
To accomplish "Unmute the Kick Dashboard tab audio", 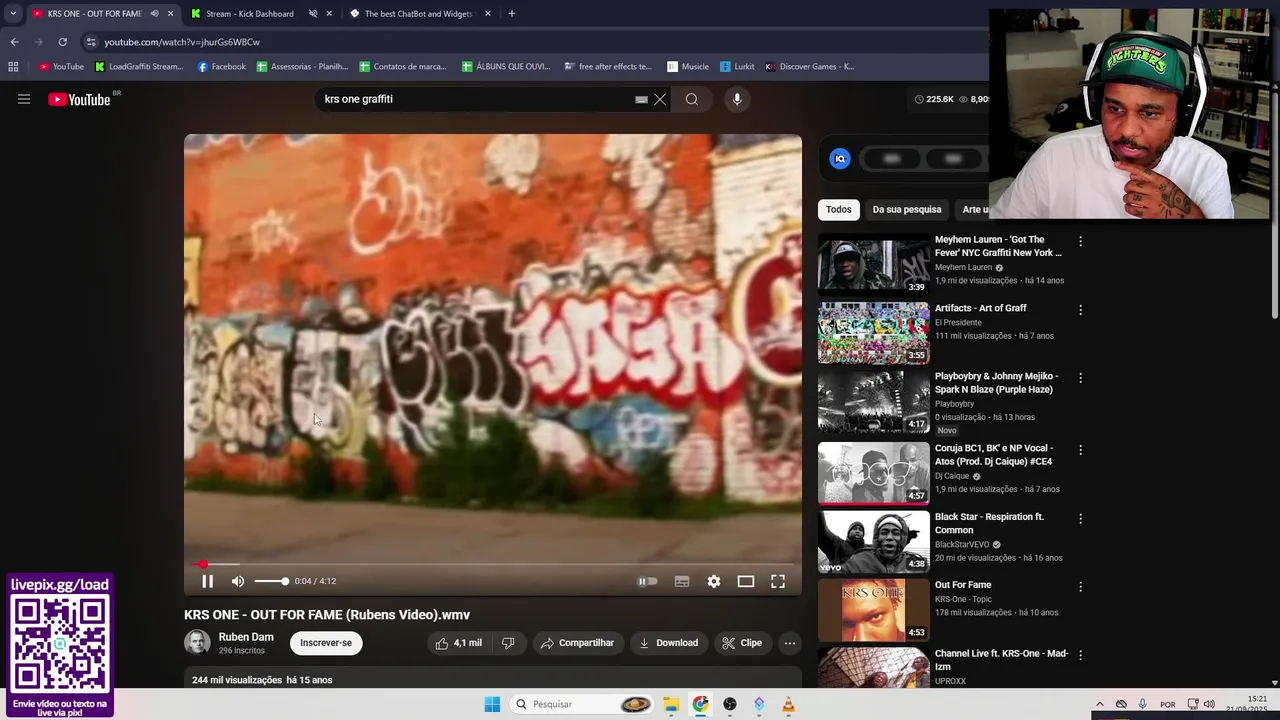I will 313,14.
